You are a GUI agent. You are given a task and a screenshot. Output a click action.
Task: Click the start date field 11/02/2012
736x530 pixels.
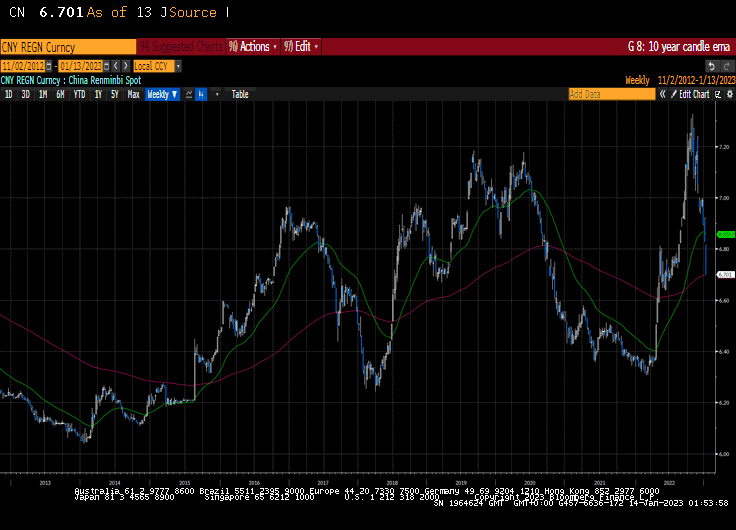pos(23,66)
